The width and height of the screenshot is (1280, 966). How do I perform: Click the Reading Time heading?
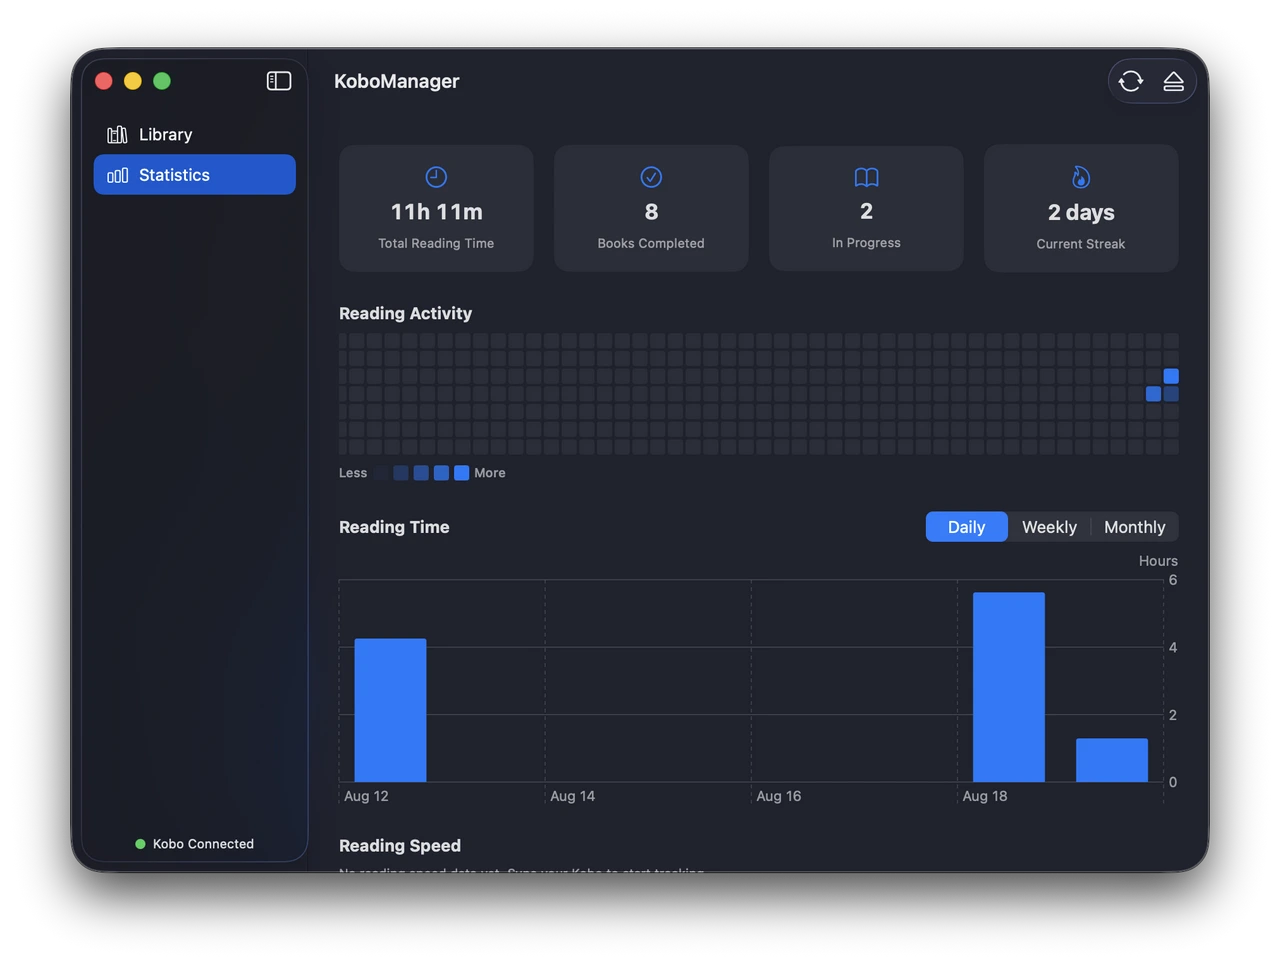click(x=394, y=527)
